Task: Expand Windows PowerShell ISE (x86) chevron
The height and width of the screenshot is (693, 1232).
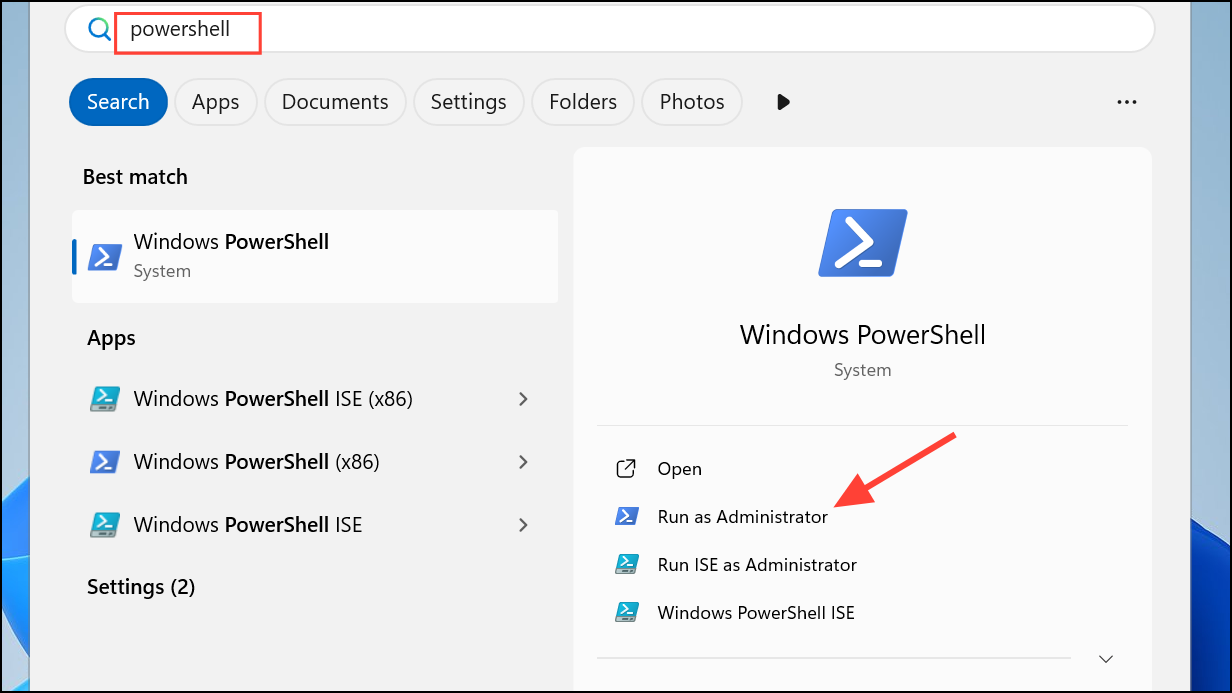Action: 523,399
